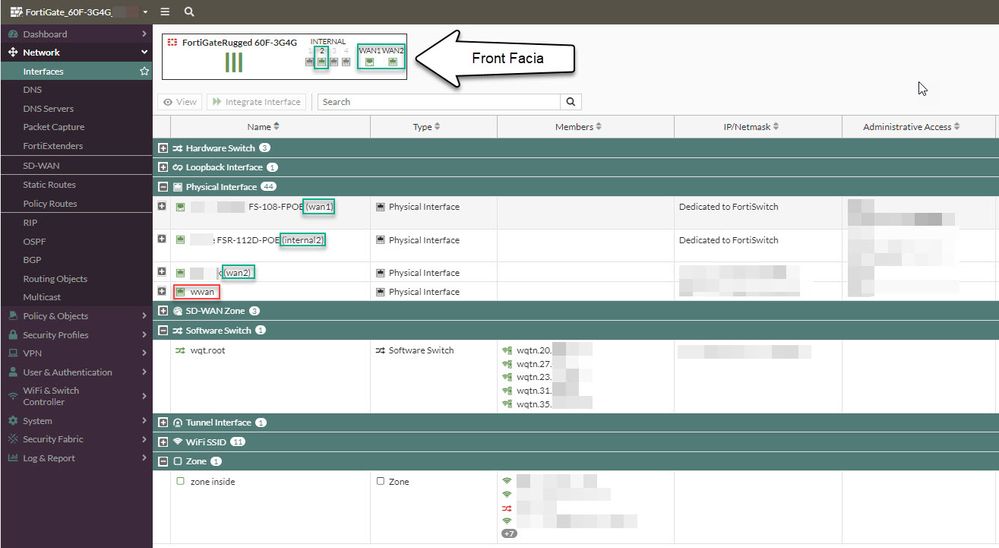Select the wqt.root software switch
The image size is (999, 548).
click(x=208, y=350)
